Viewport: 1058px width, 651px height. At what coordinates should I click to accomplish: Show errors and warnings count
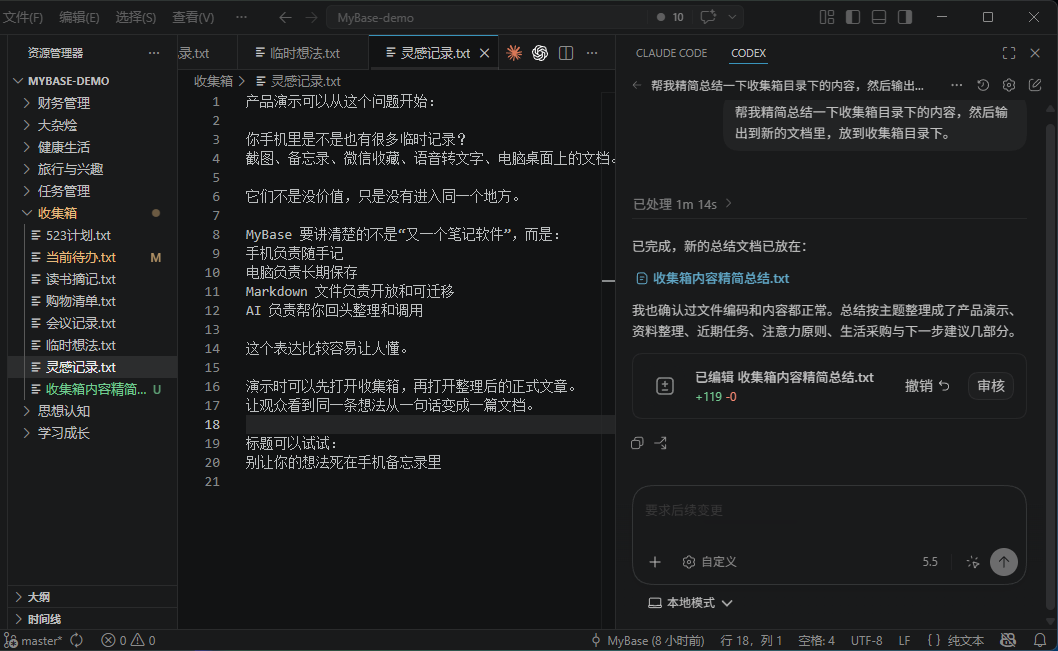(128, 640)
